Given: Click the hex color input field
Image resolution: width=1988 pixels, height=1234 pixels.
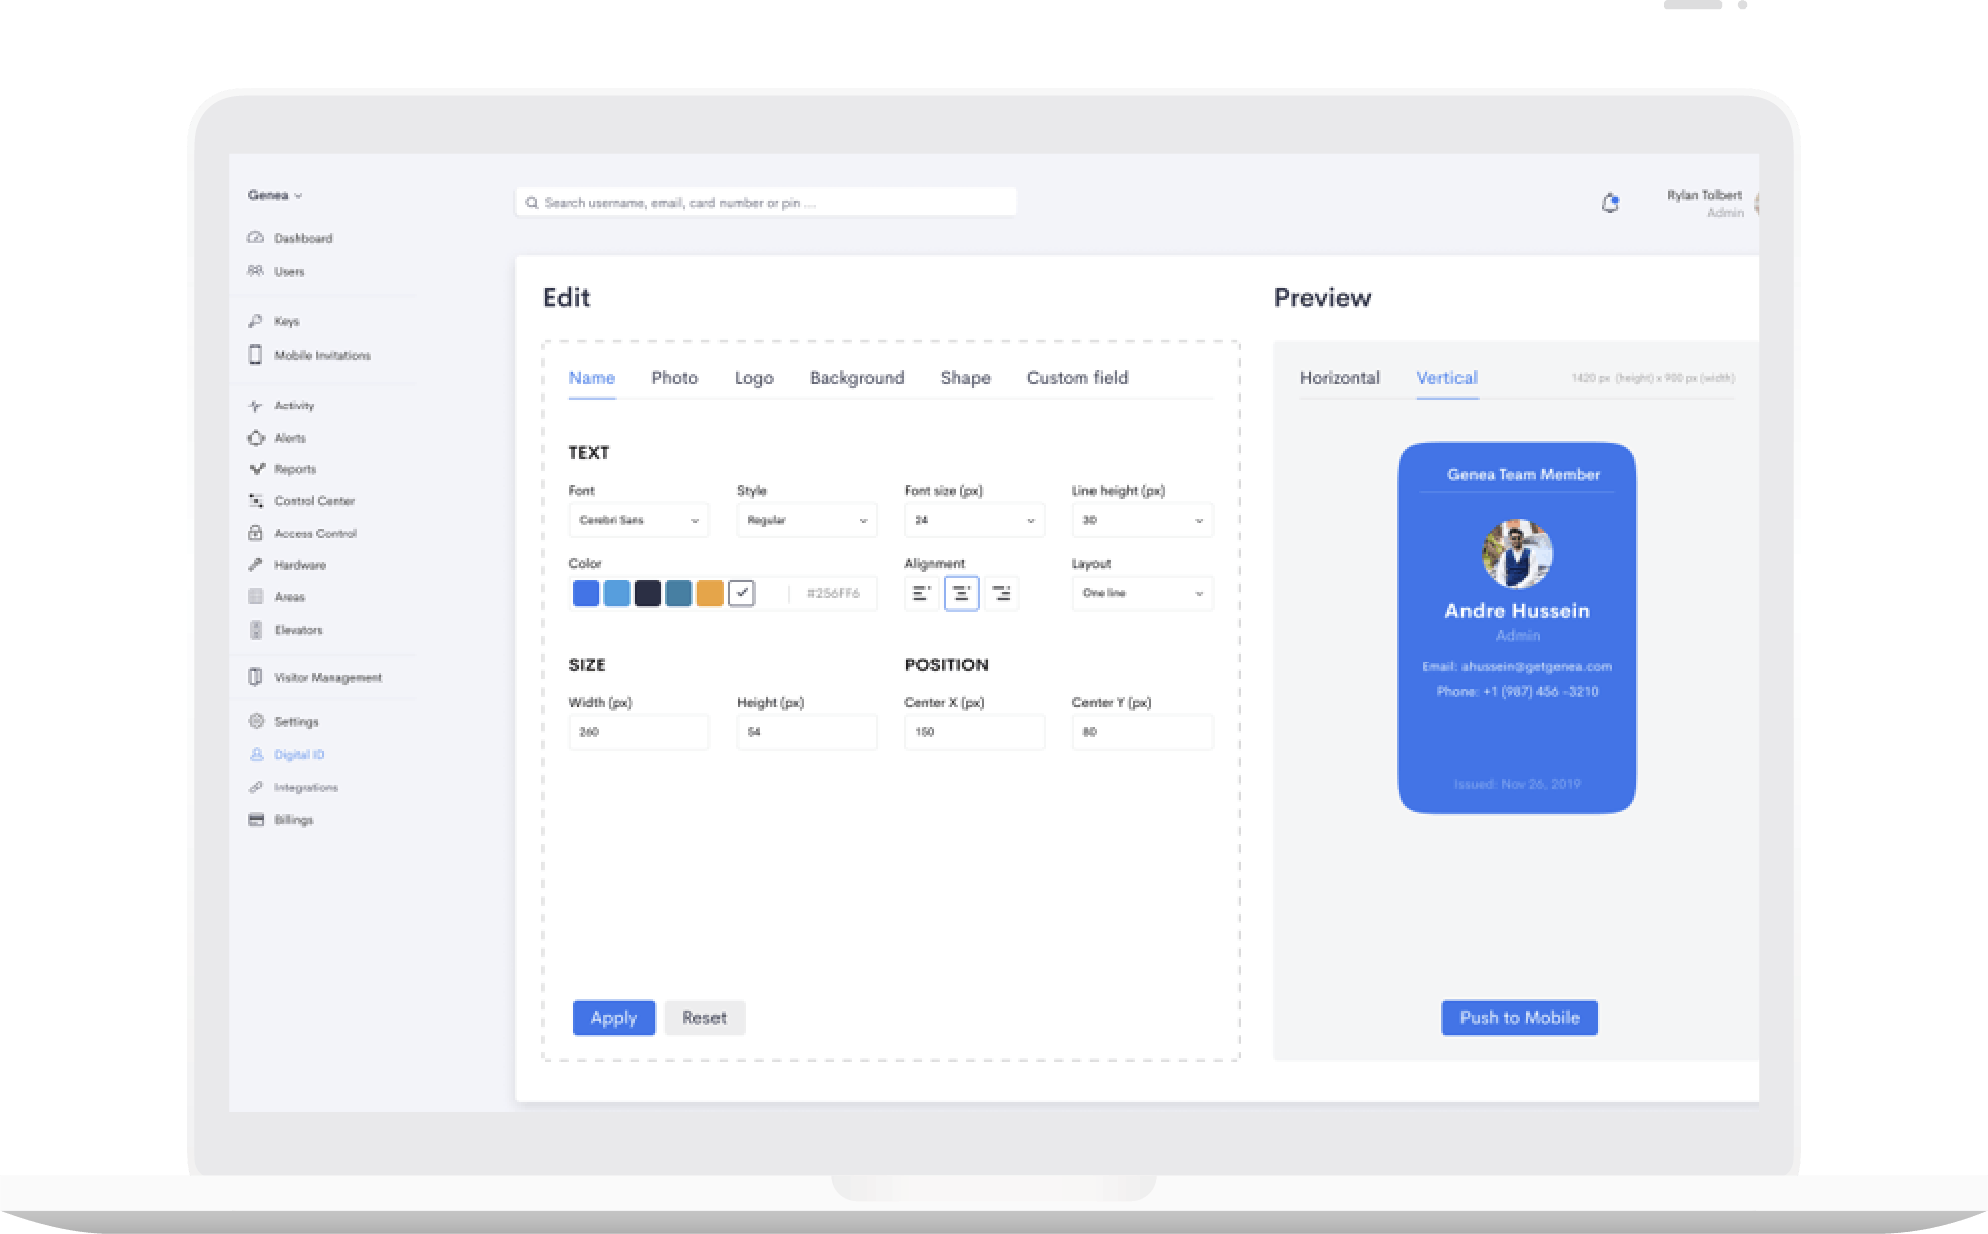Looking at the screenshot, I should pyautogui.click(x=833, y=593).
